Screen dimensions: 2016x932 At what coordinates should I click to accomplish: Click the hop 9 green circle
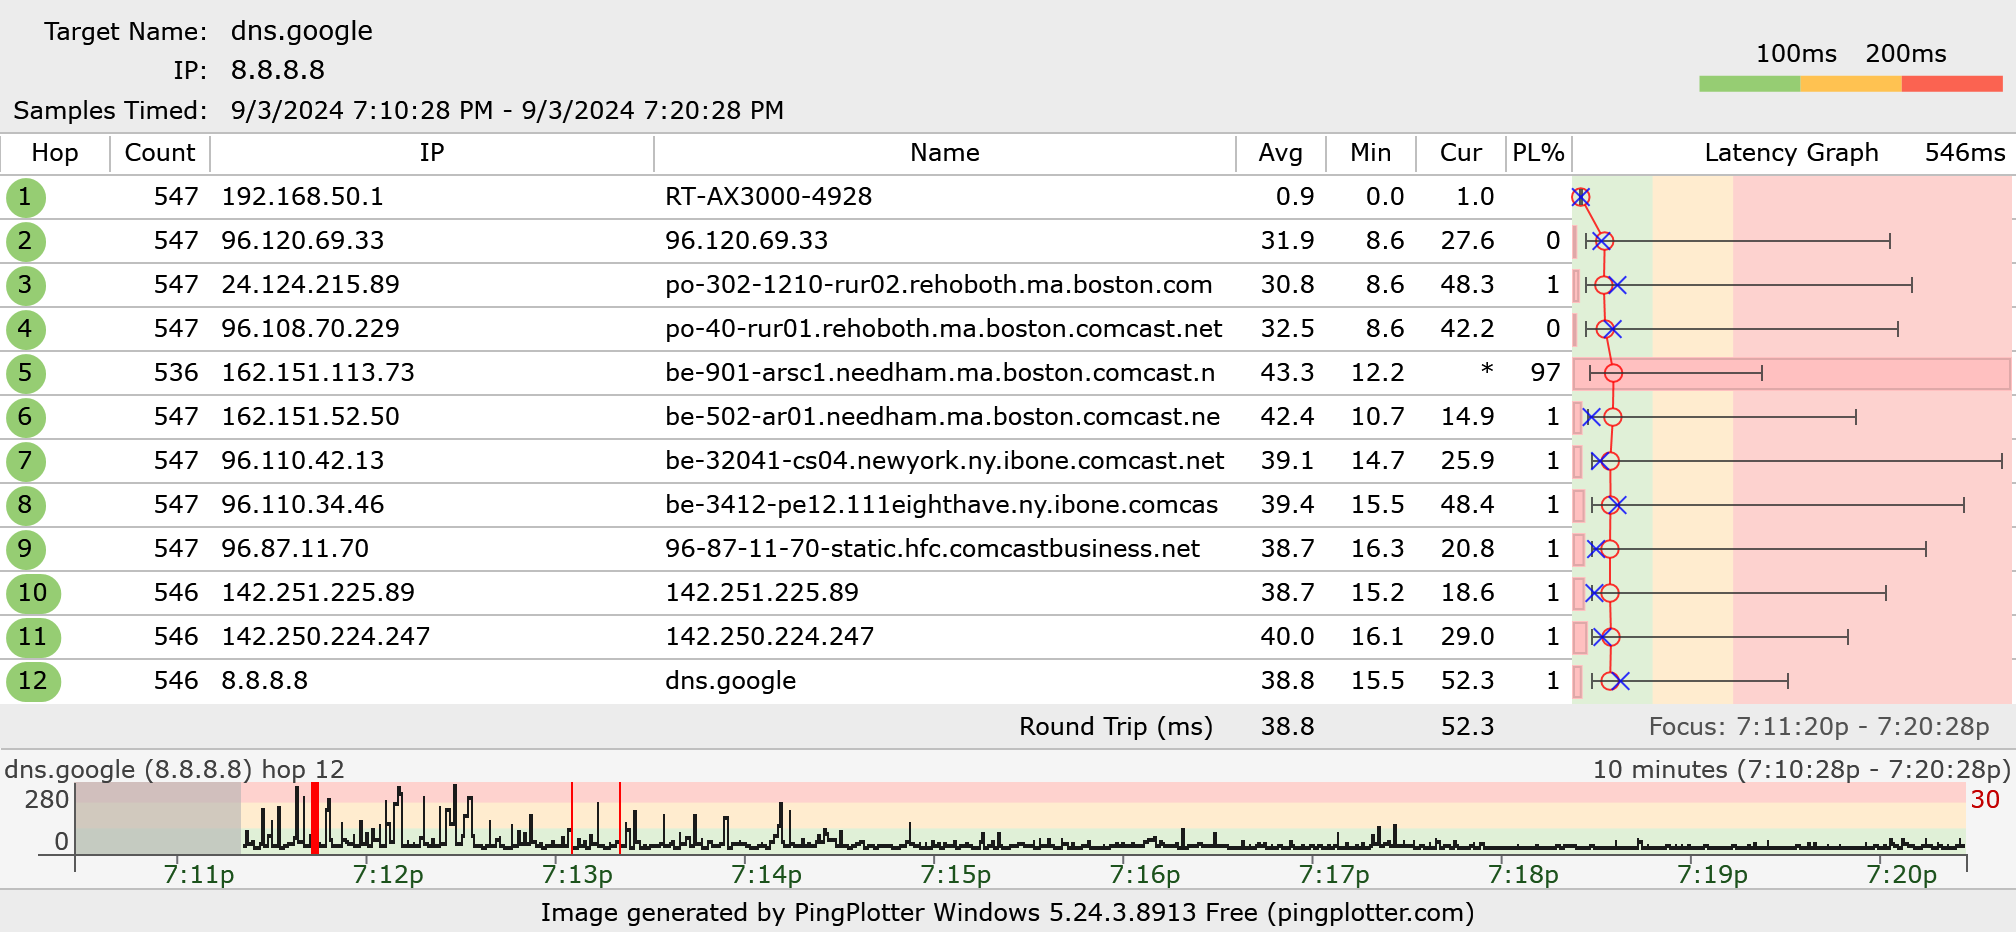pos(25,549)
